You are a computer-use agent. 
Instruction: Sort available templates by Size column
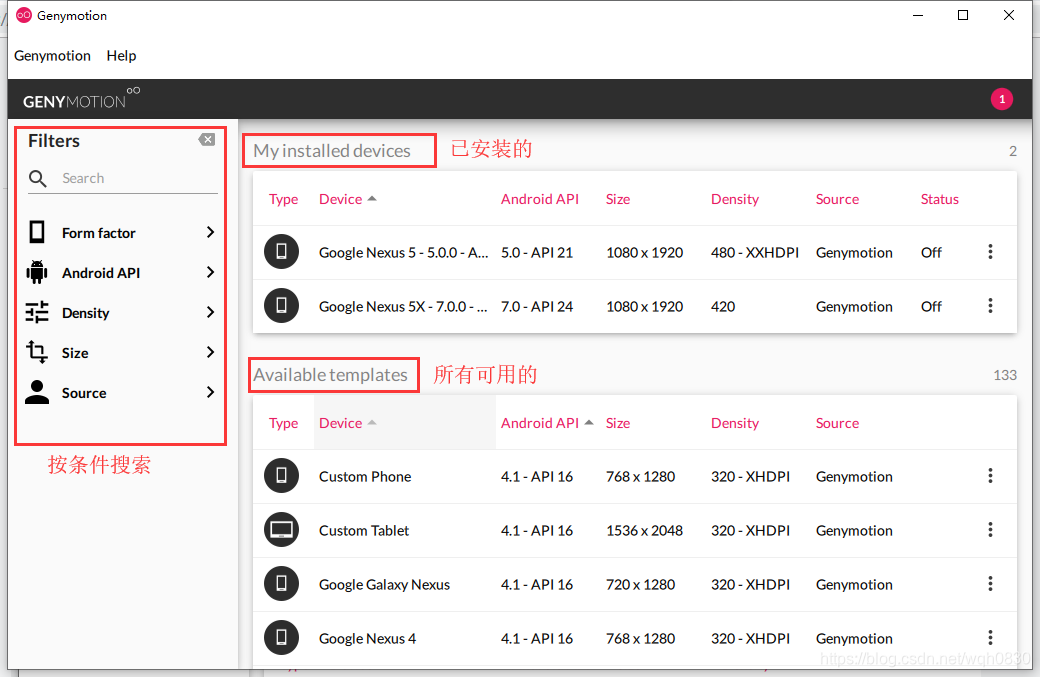(x=618, y=423)
